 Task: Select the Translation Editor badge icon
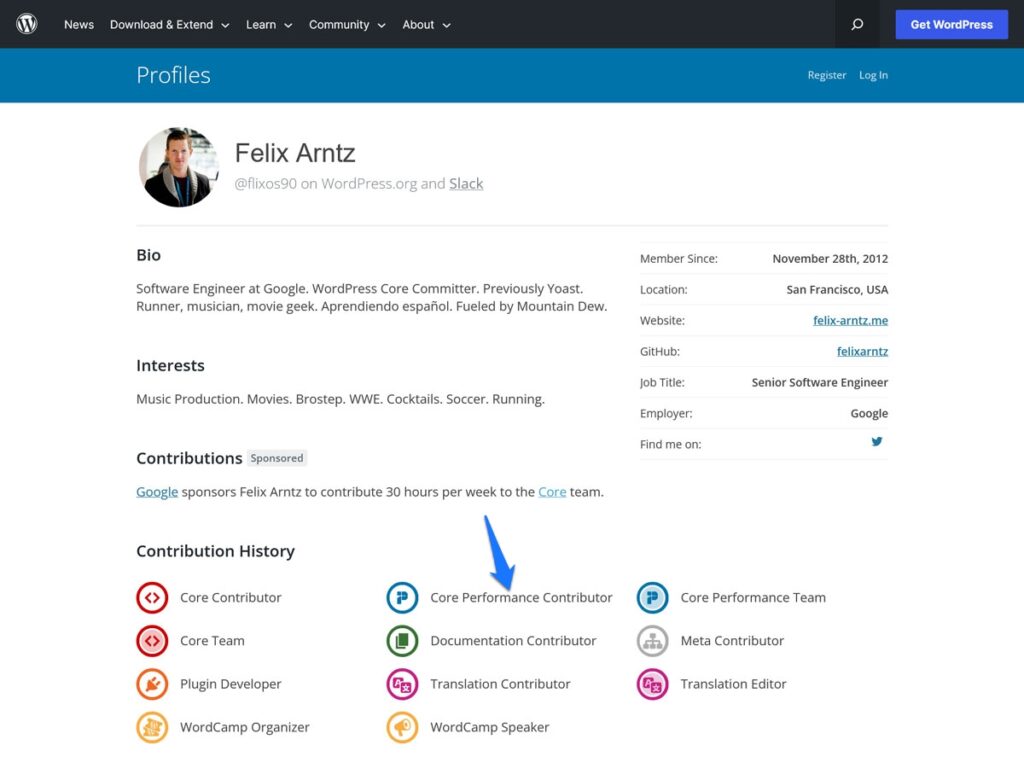pos(652,684)
